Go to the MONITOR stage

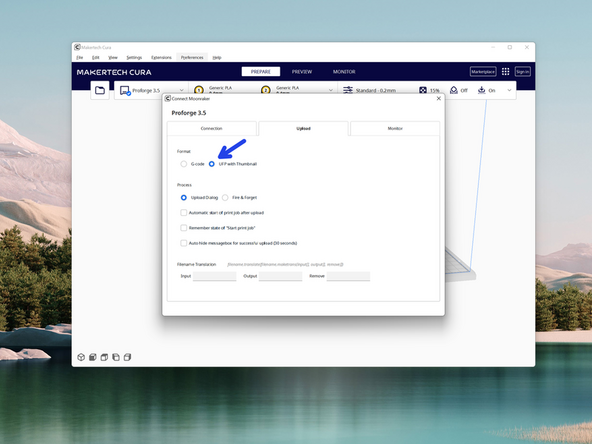point(344,71)
